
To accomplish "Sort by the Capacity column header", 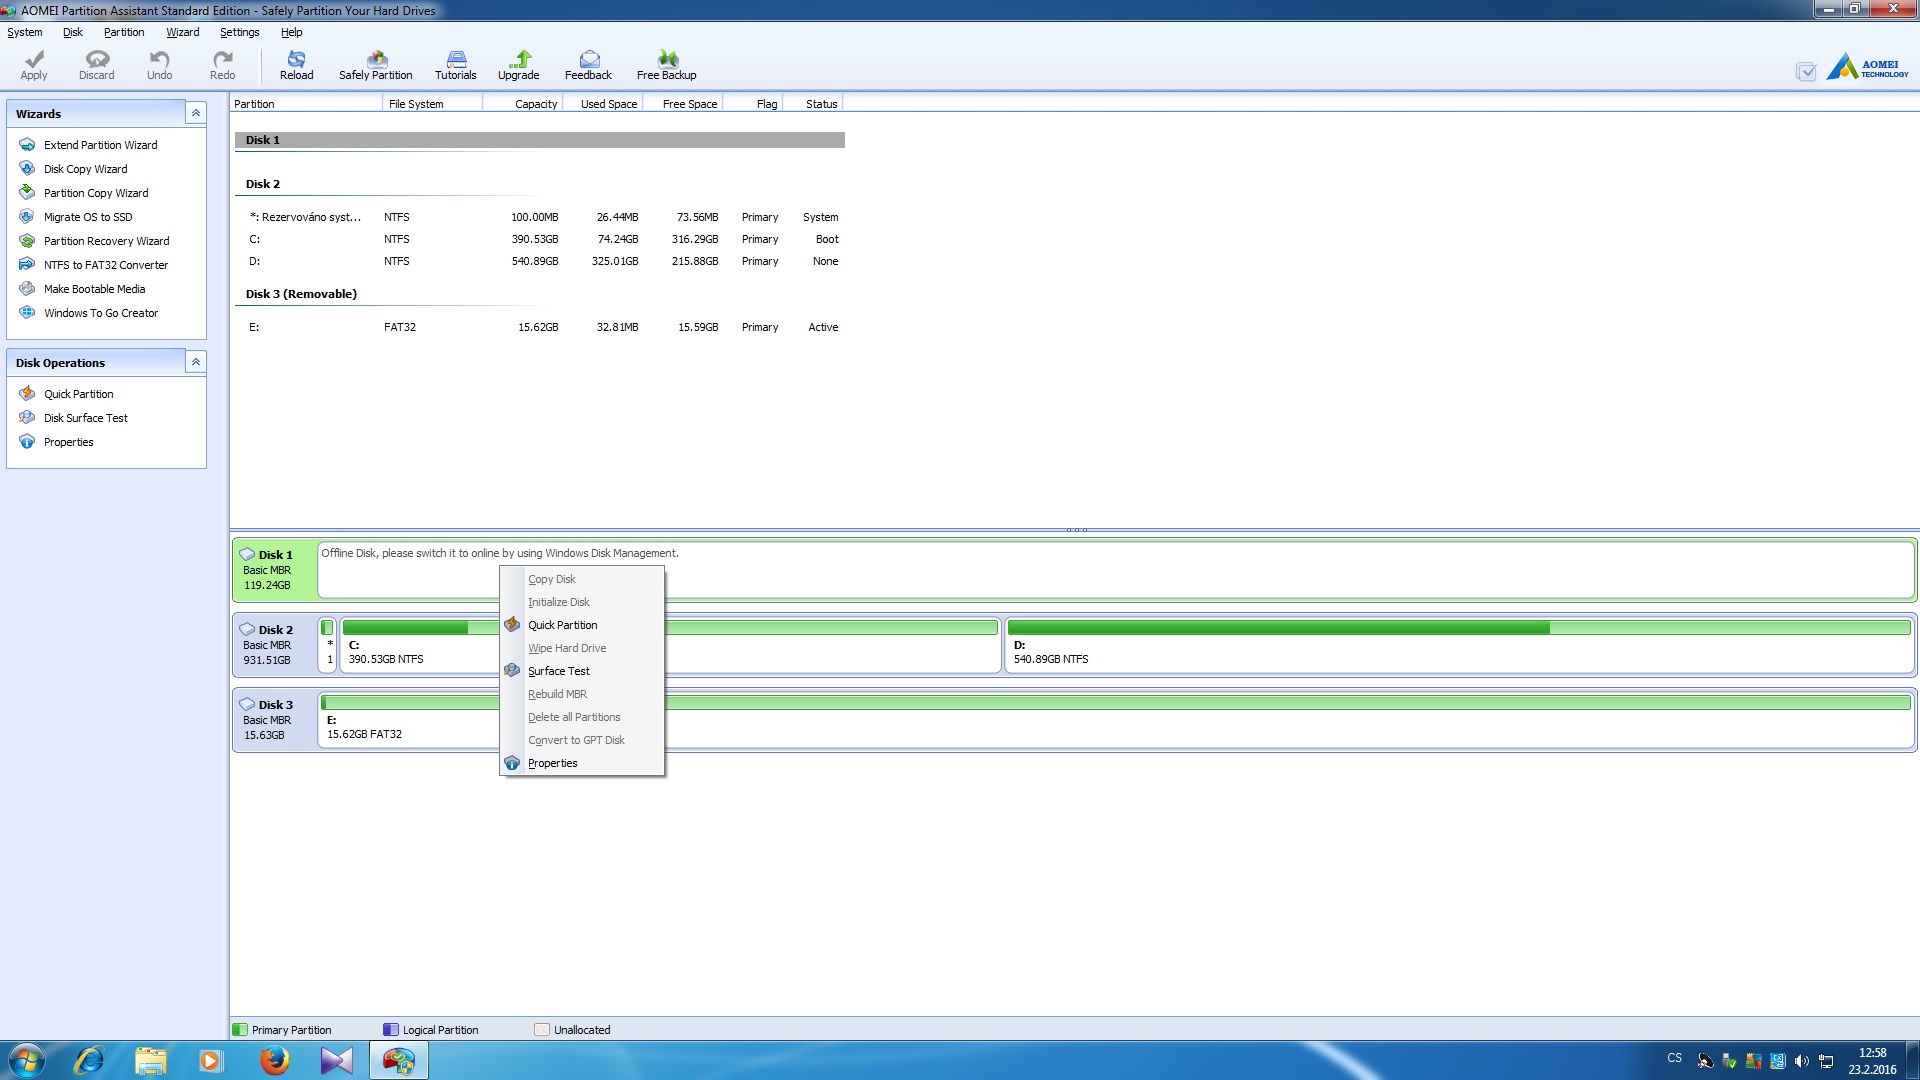I will pos(521,103).
